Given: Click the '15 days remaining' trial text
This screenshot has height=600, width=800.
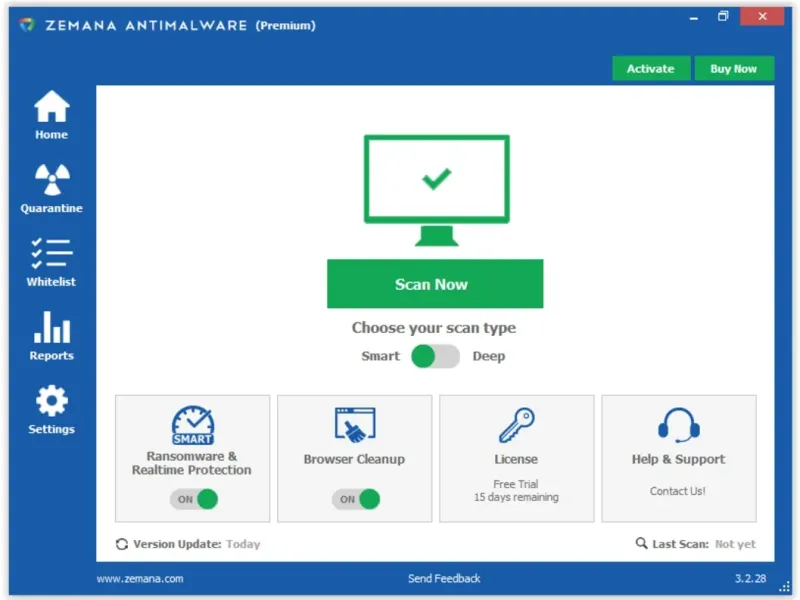Looking at the screenshot, I should [x=516, y=497].
